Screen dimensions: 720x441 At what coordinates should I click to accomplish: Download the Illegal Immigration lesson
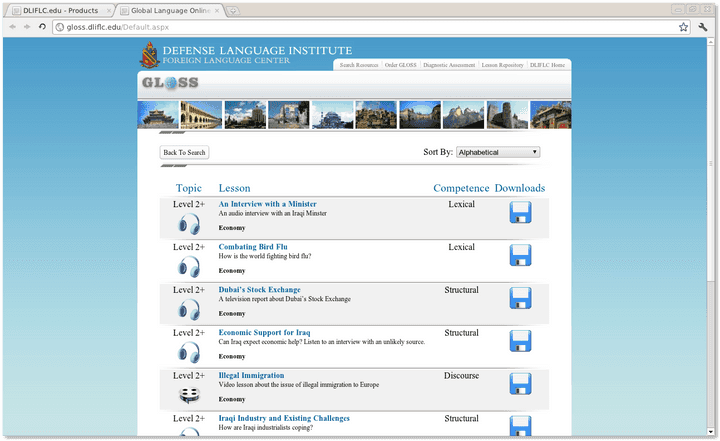click(x=520, y=384)
